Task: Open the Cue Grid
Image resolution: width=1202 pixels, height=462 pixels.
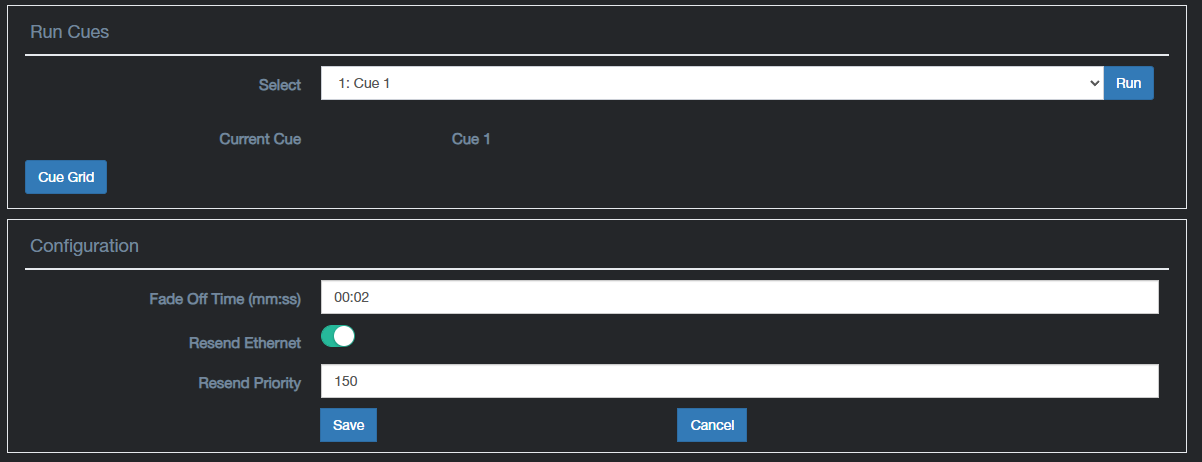Action: pos(66,177)
